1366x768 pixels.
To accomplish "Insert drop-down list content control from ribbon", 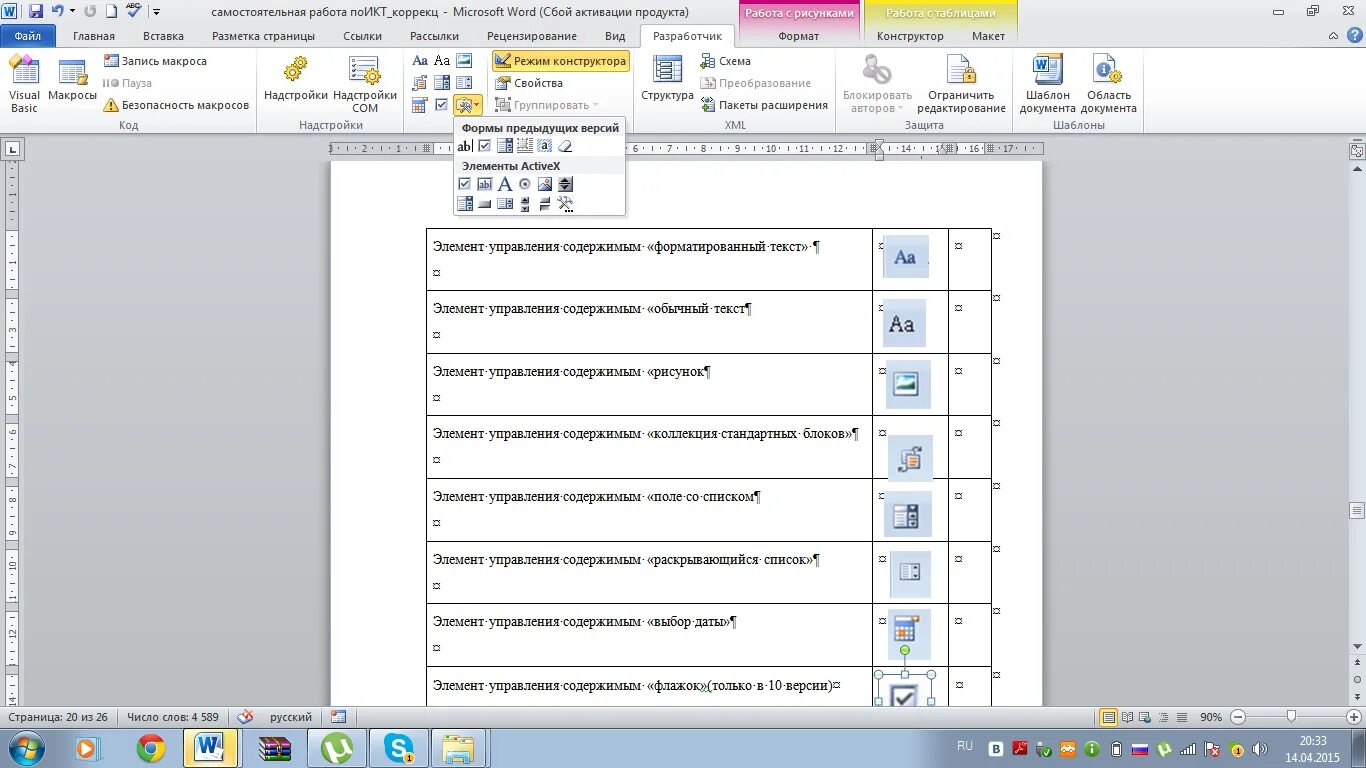I will point(464,83).
